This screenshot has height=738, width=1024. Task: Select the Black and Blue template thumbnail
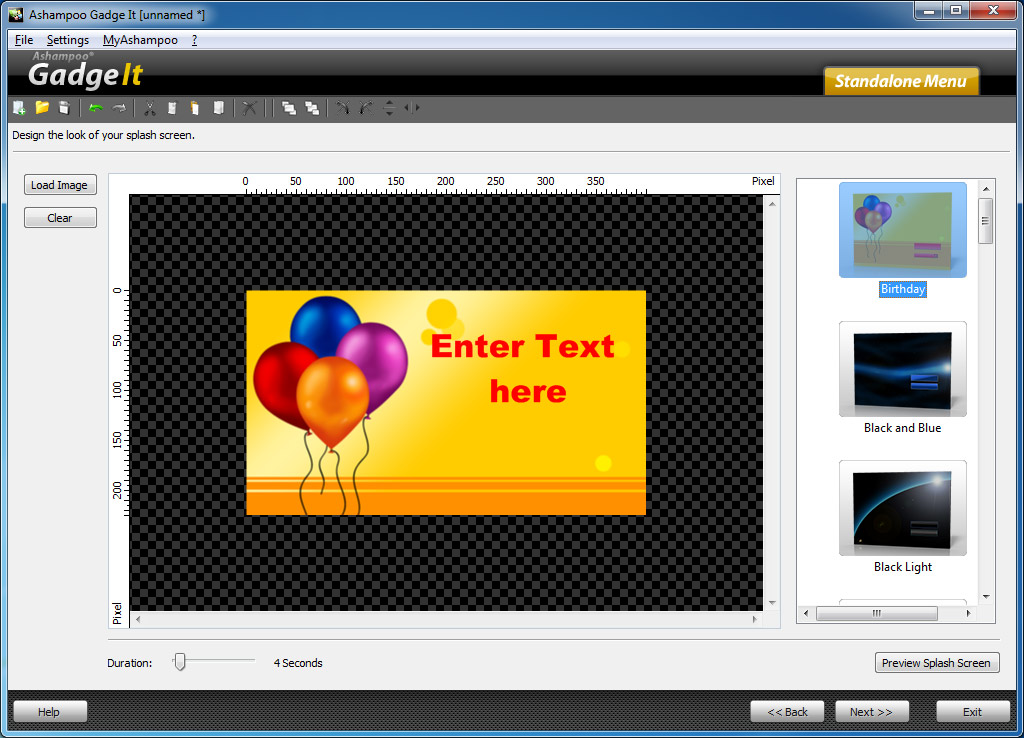click(903, 369)
